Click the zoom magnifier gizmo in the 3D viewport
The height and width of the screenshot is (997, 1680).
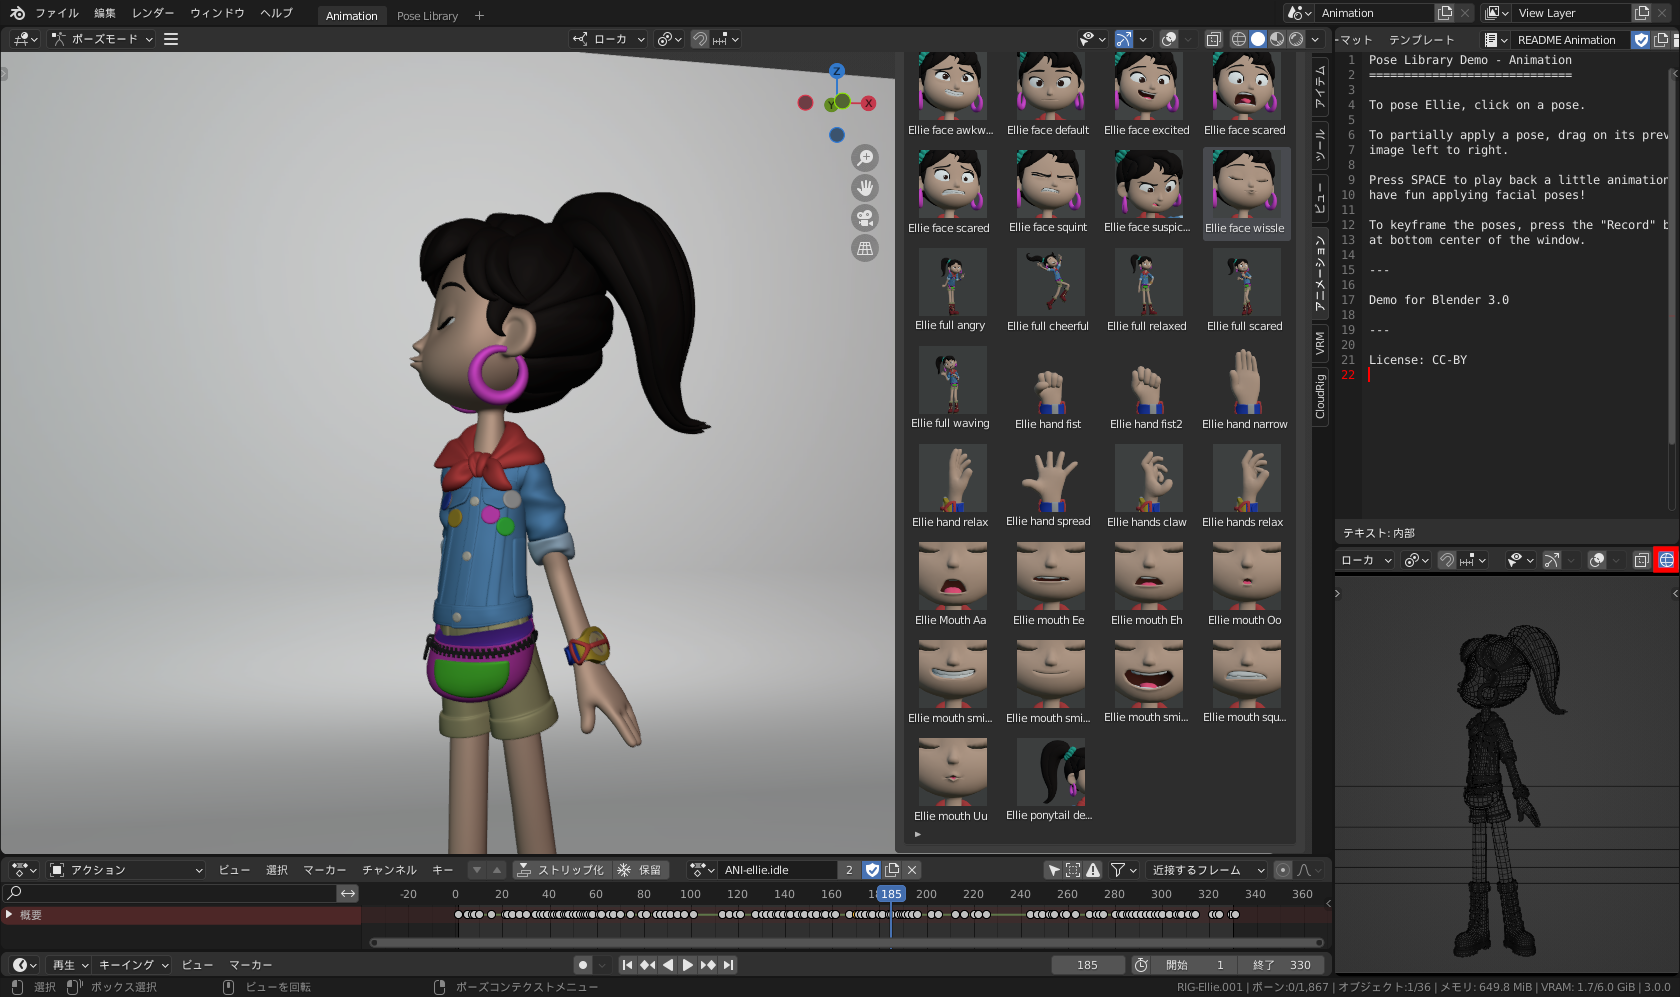865,158
